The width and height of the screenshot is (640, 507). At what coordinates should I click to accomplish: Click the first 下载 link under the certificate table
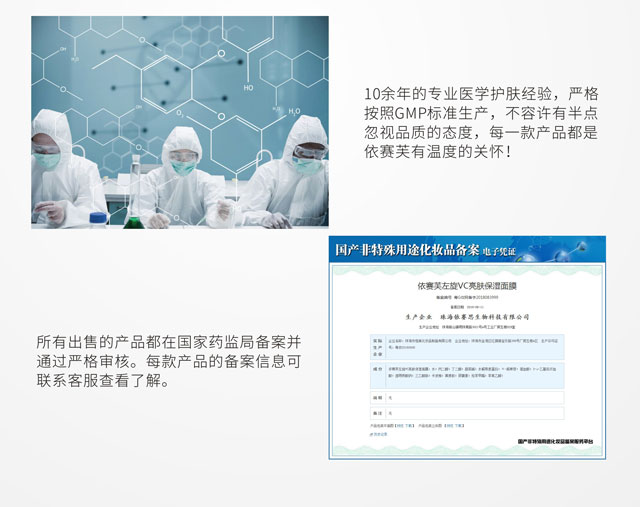pyautogui.click(x=410, y=425)
